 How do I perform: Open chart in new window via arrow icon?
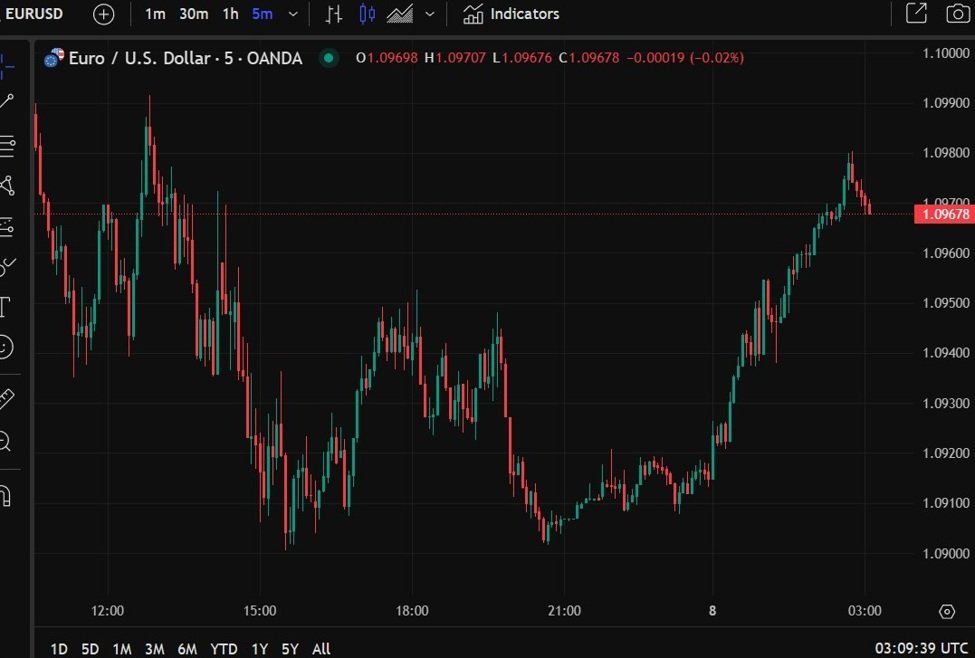[915, 14]
